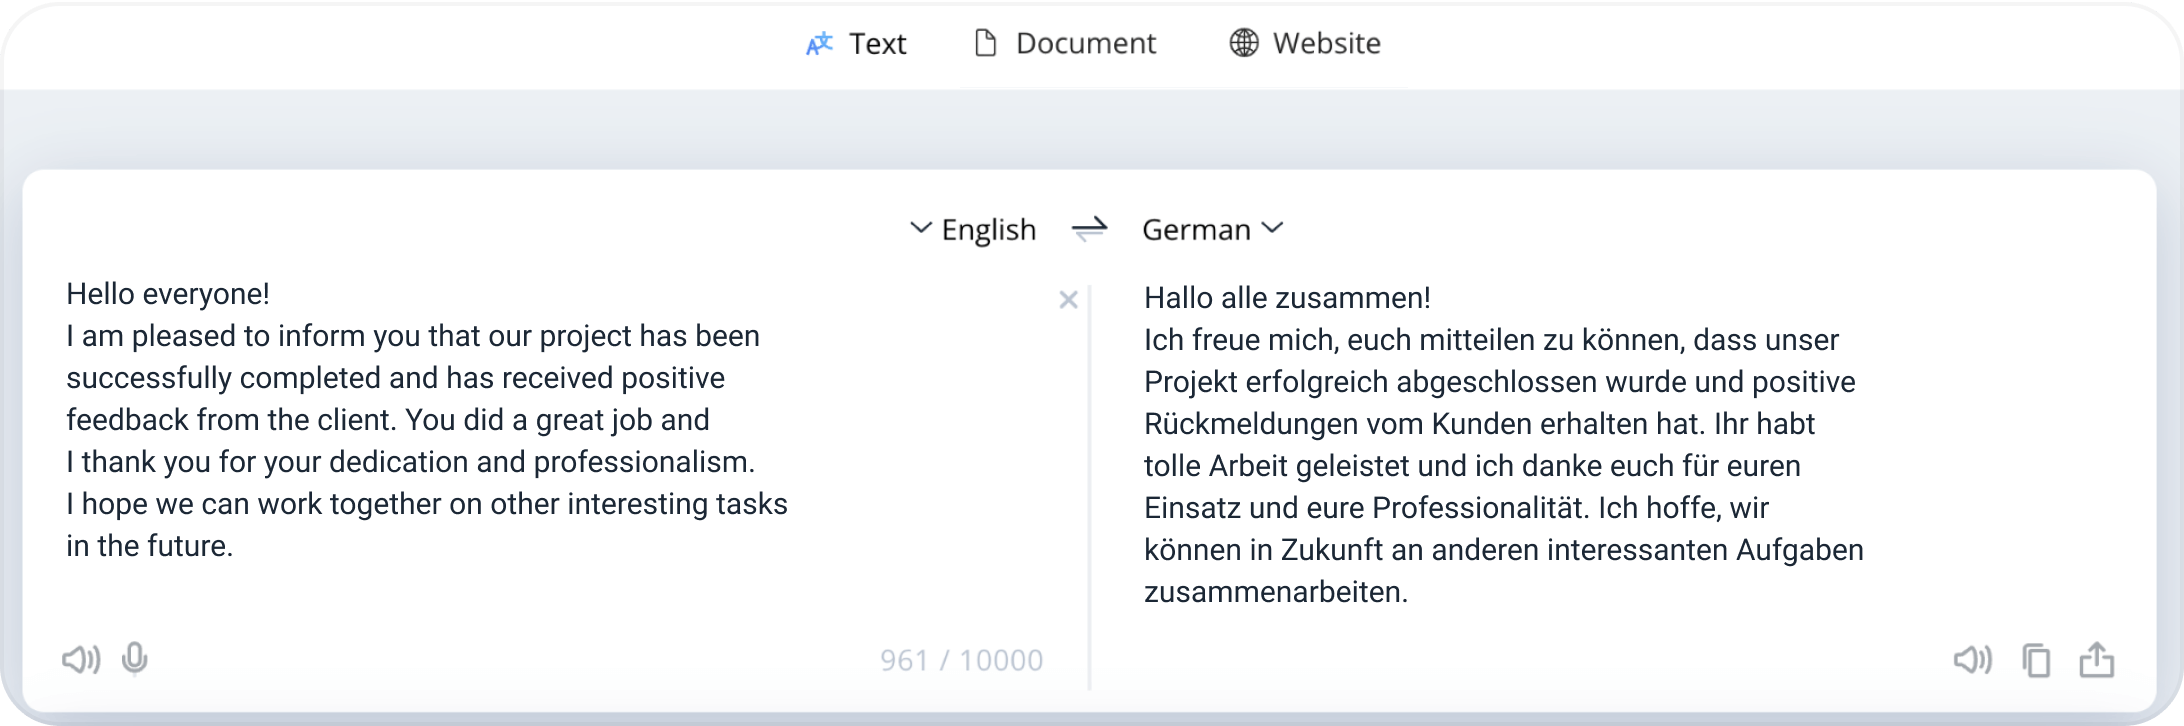Click the 961 / 10000 character counter
The width and height of the screenshot is (2184, 726).
pos(961,660)
